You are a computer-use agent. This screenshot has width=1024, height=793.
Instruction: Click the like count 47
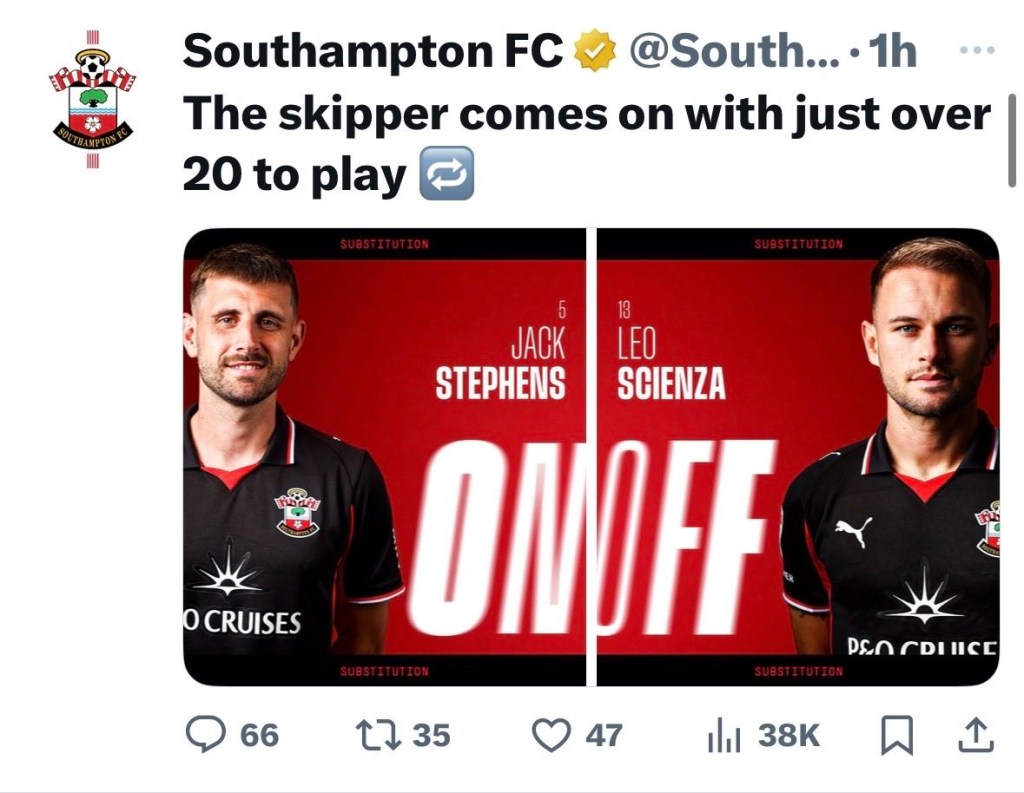pos(603,736)
